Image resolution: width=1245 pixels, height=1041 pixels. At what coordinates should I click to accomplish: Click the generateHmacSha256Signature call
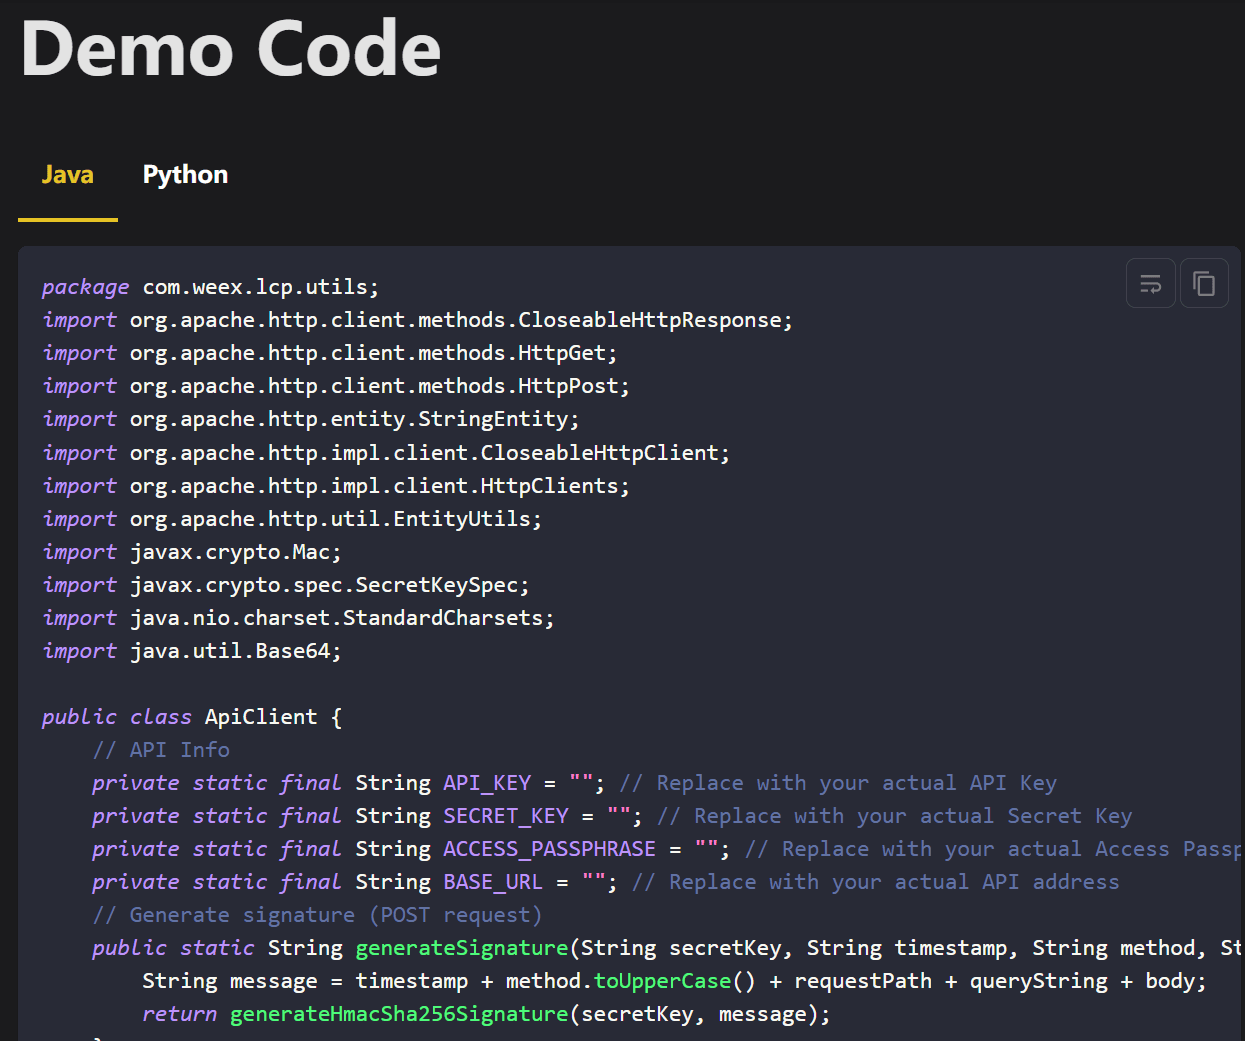coord(399,1014)
